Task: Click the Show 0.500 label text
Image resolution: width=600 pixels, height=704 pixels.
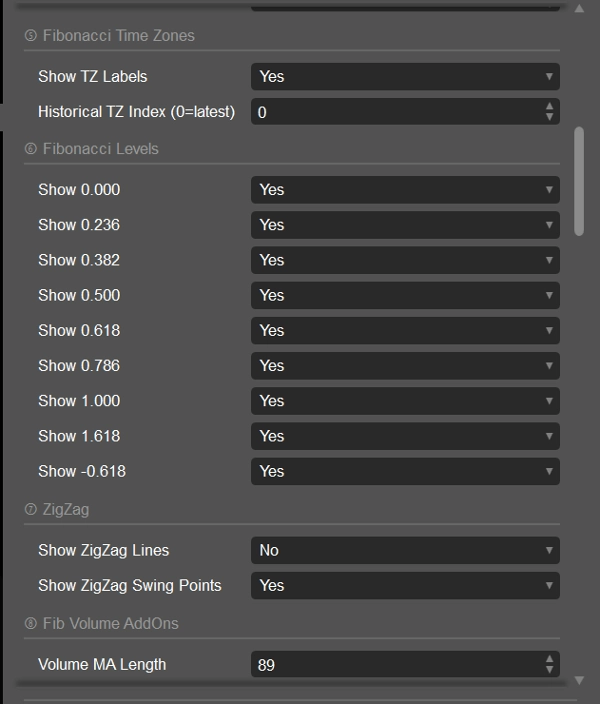Action: pyautogui.click(x=79, y=295)
